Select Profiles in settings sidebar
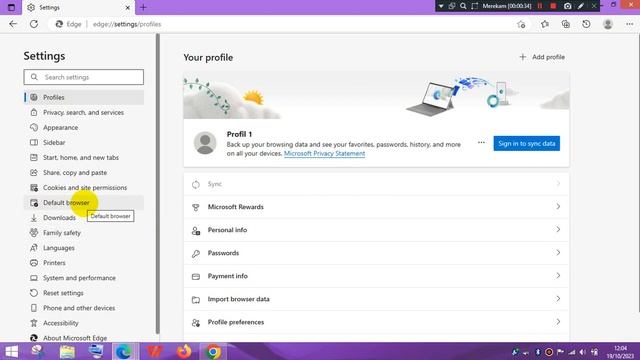This screenshot has width=640, height=360. pos(84,97)
